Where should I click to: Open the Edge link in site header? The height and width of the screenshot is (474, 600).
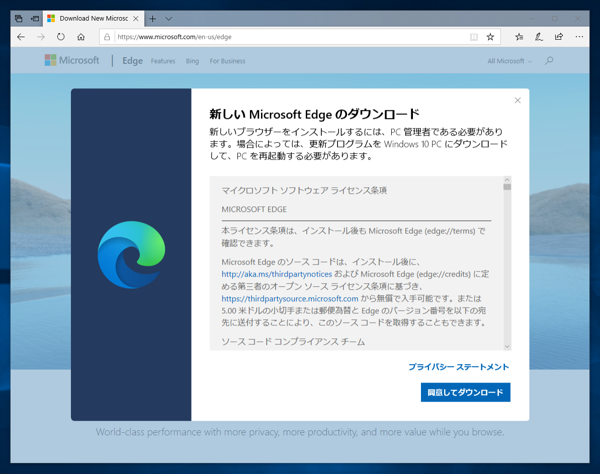pos(132,61)
